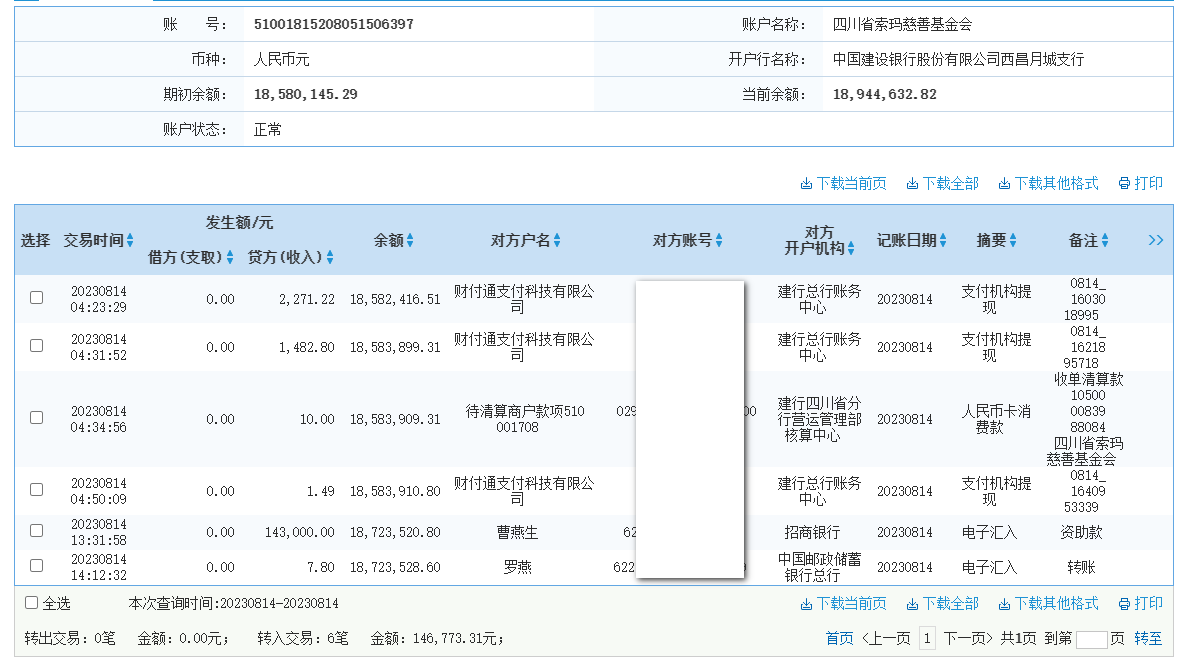The image size is (1178, 659).
Task: Sort by 摘要 column arrows
Action: point(1013,240)
